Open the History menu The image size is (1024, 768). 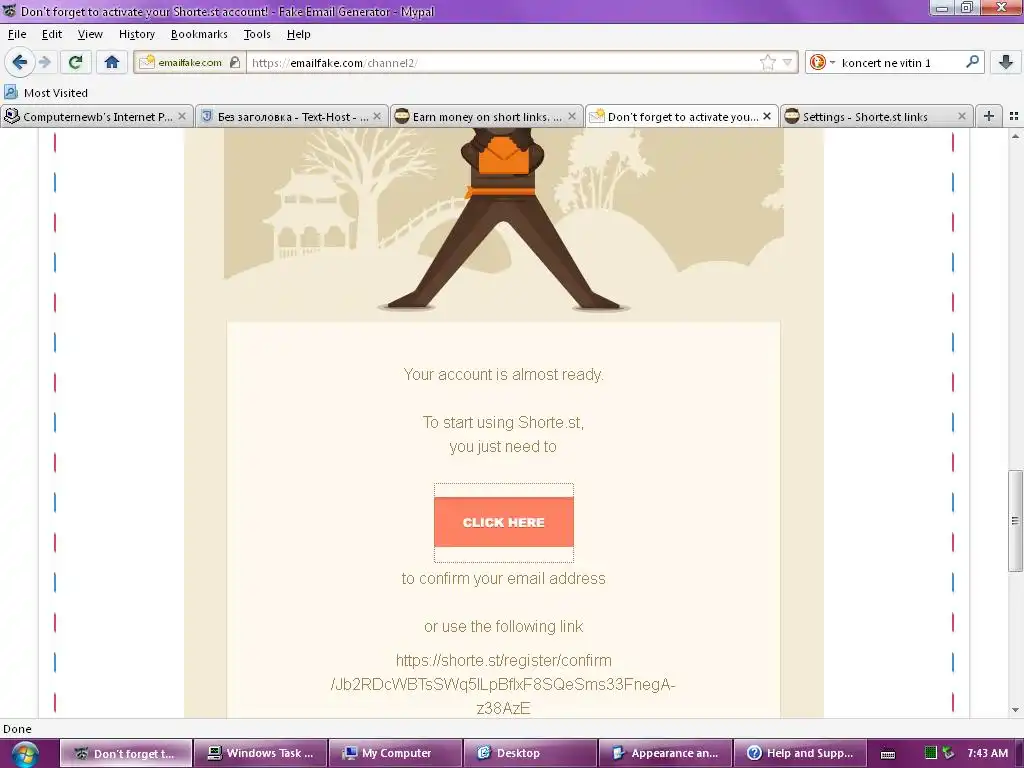tap(136, 34)
